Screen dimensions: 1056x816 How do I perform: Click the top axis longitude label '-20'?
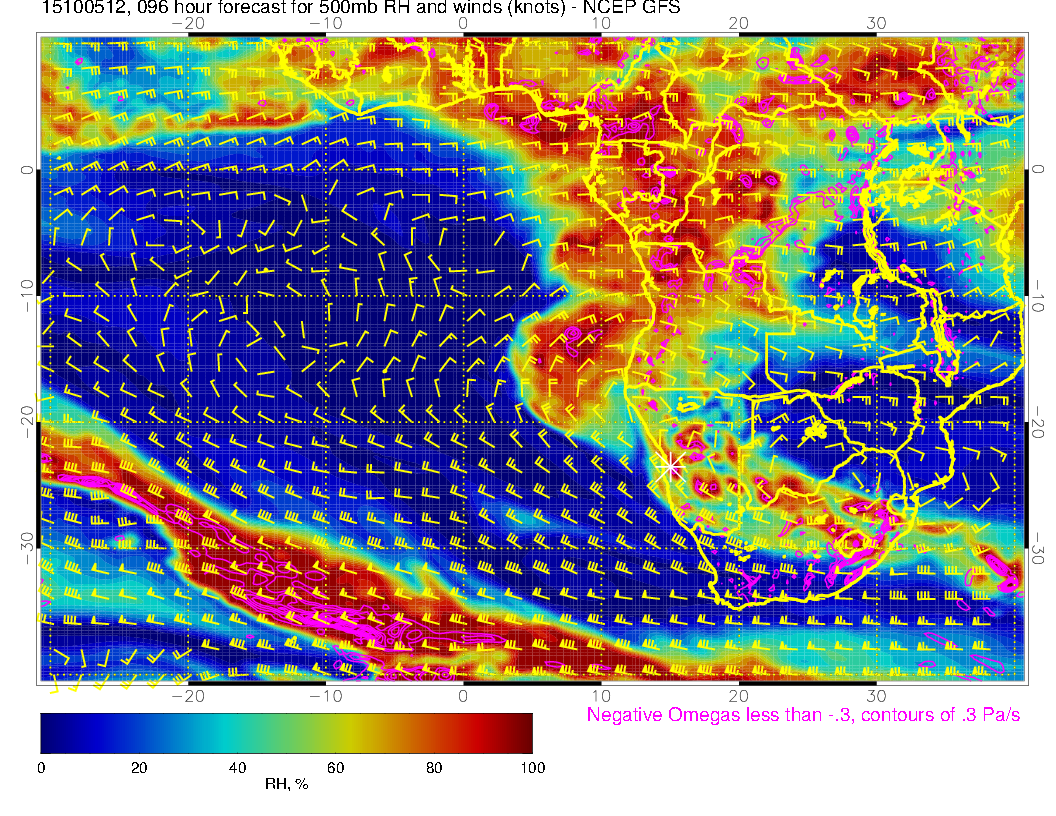tap(188, 24)
